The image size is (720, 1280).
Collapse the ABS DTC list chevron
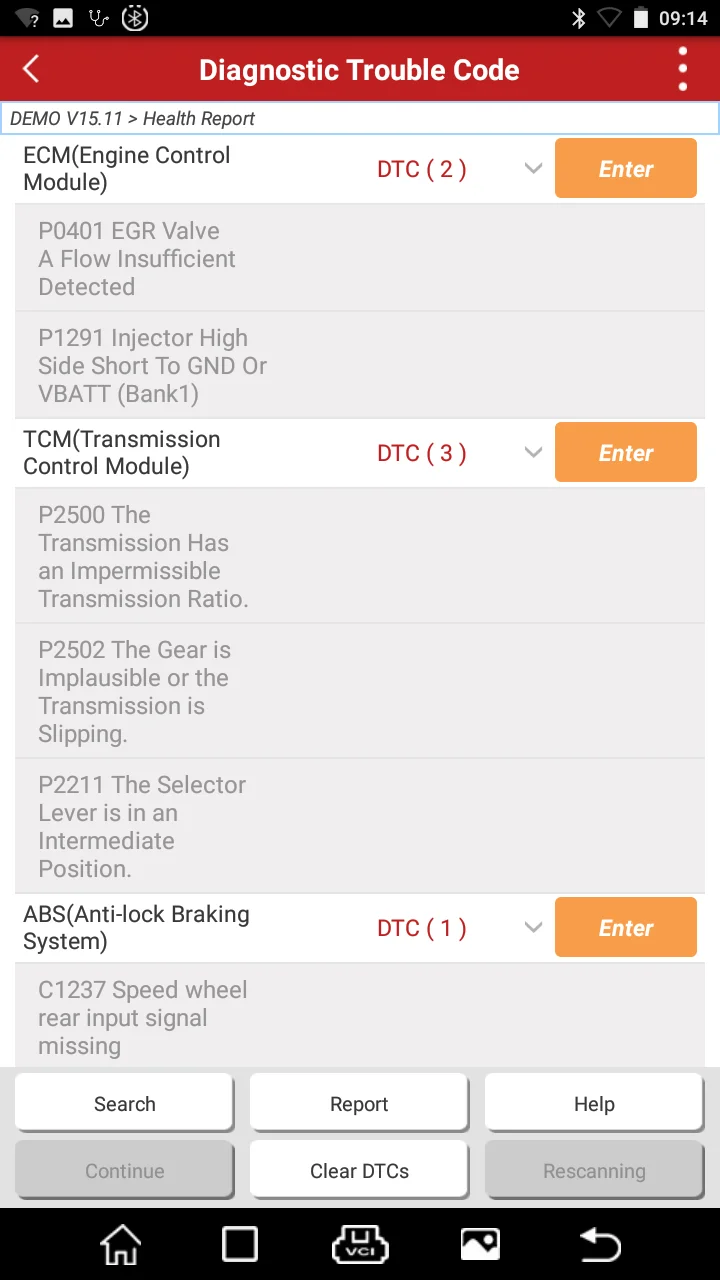point(533,928)
